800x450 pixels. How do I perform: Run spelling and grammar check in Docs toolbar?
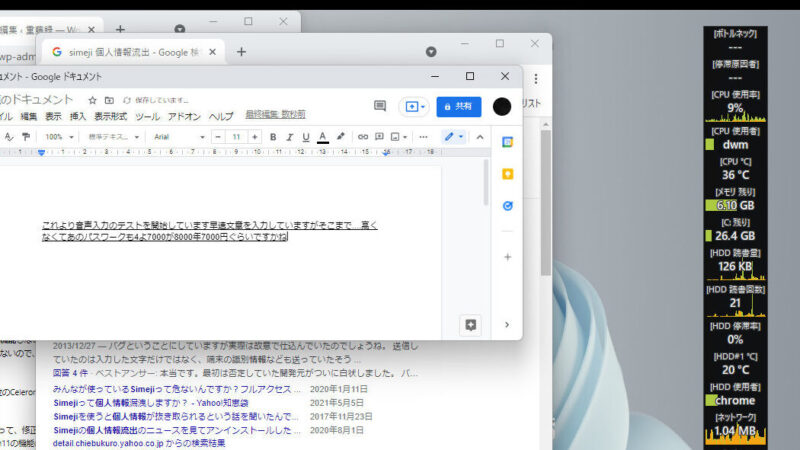[9, 137]
